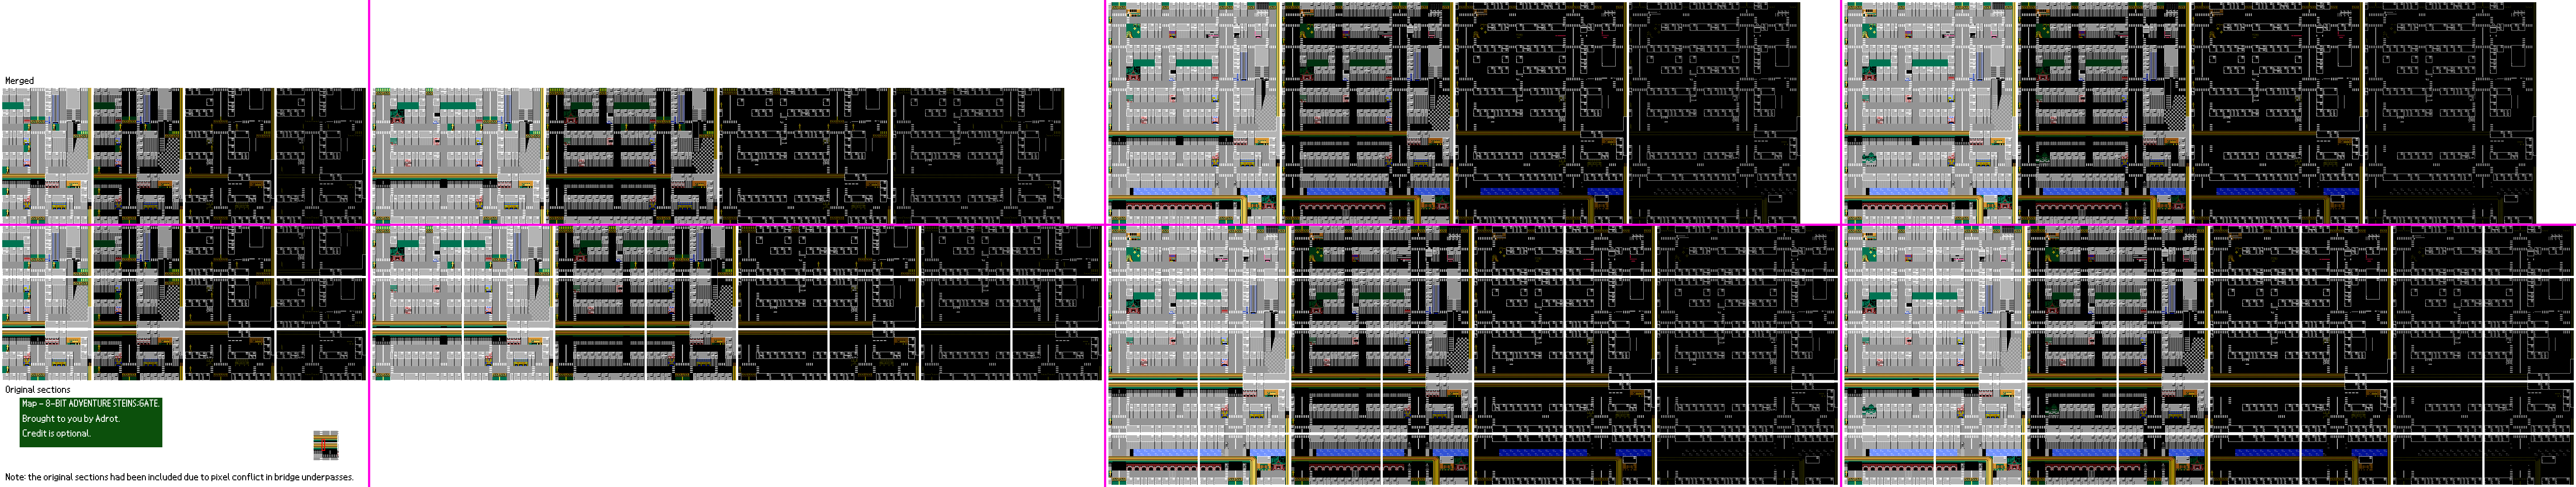2576x487 pixels.
Task: Click 'Map – 8-BIT ADVENTURE STEINS;GATE.' title line
Action: 90,404
